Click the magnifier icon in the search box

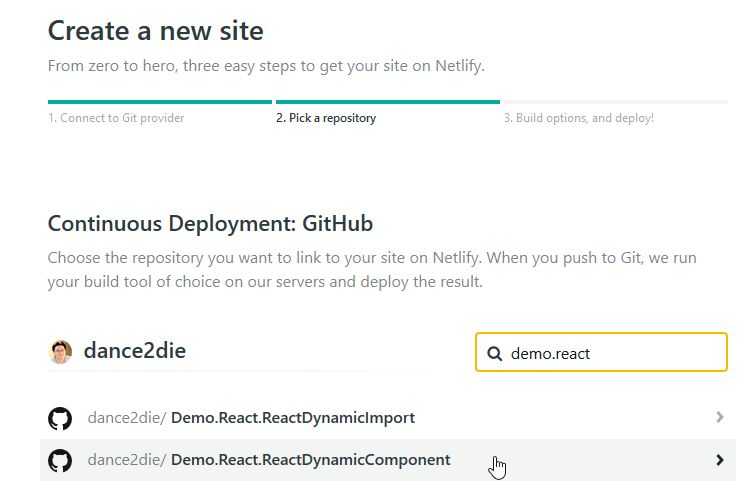click(x=494, y=353)
